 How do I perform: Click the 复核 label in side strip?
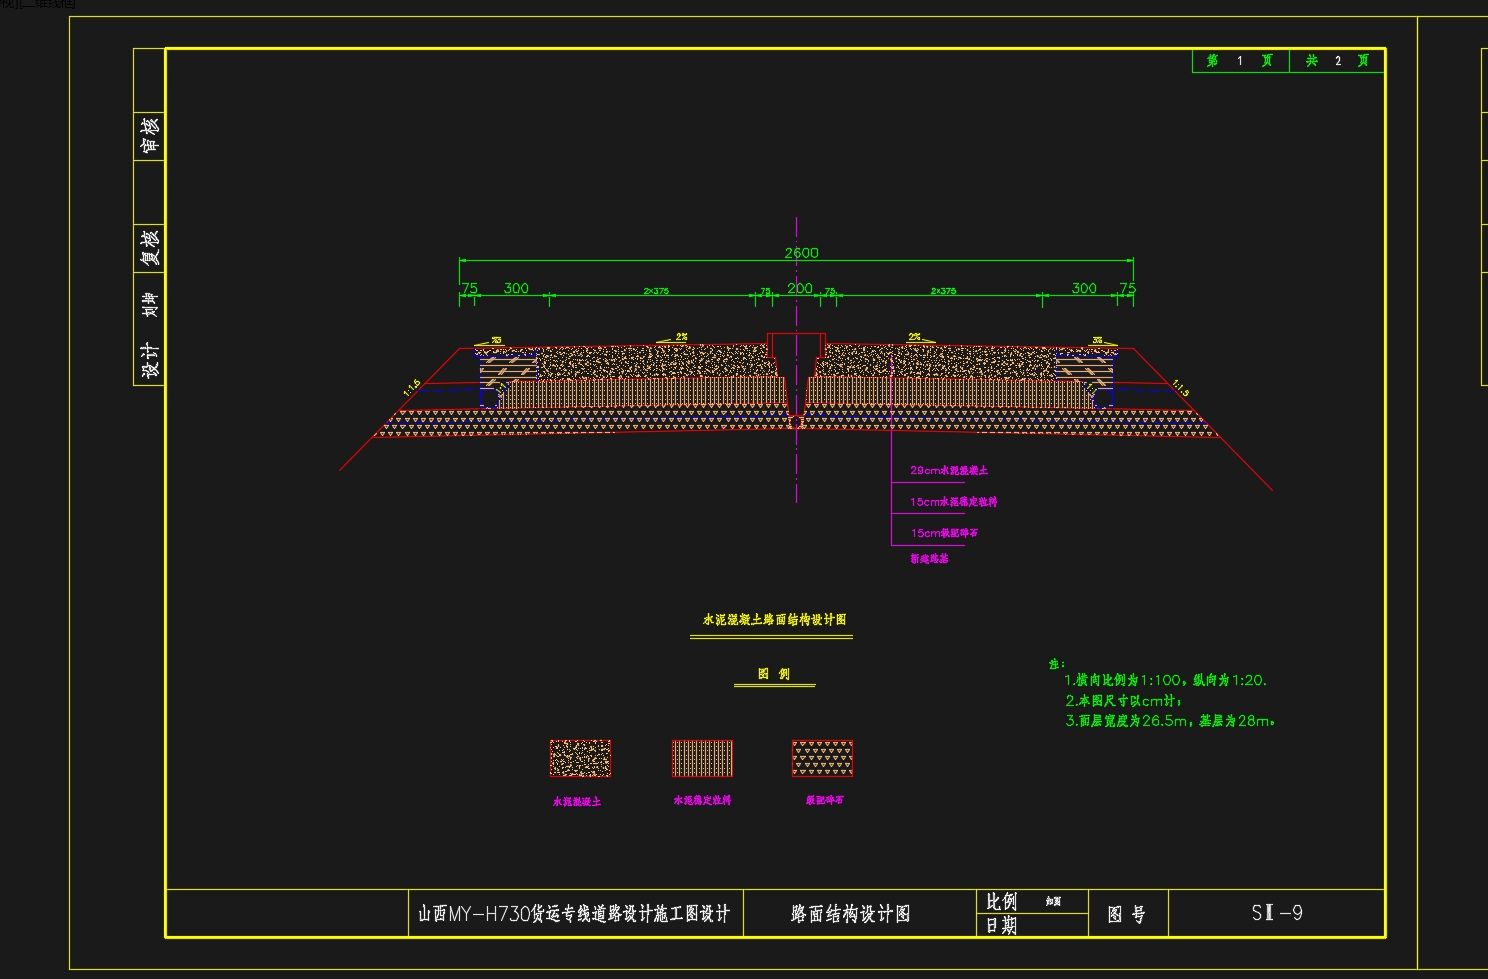click(150, 248)
